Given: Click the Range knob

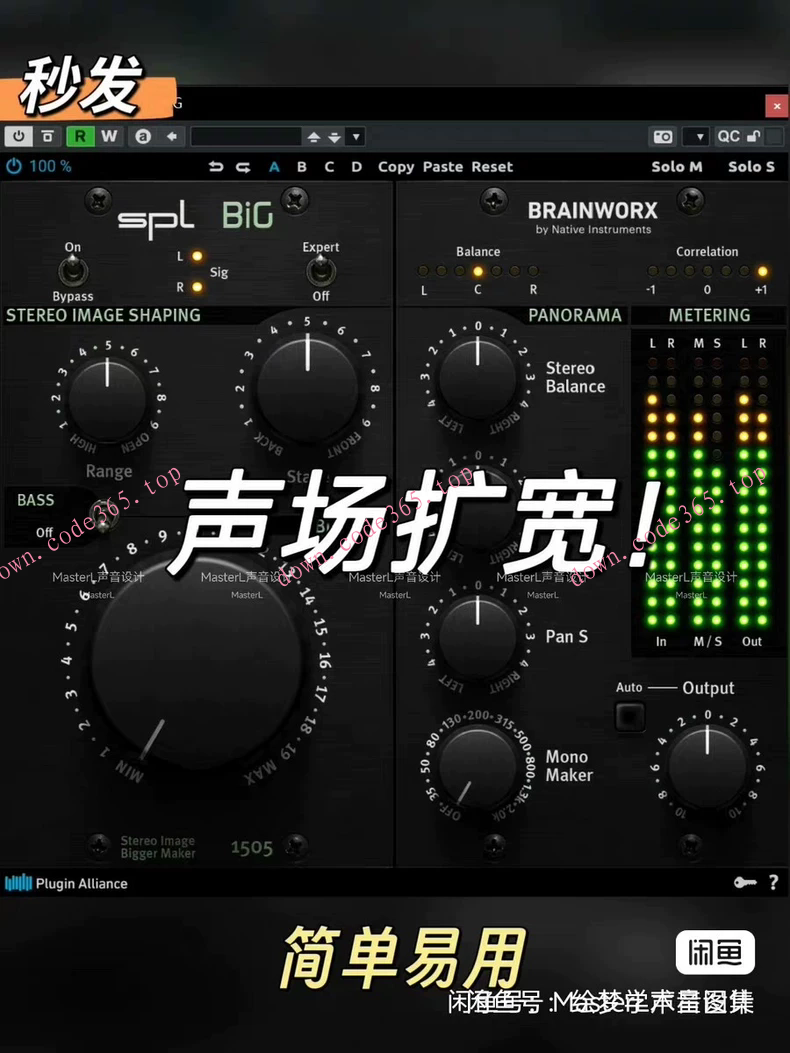Looking at the screenshot, I should point(107,399).
